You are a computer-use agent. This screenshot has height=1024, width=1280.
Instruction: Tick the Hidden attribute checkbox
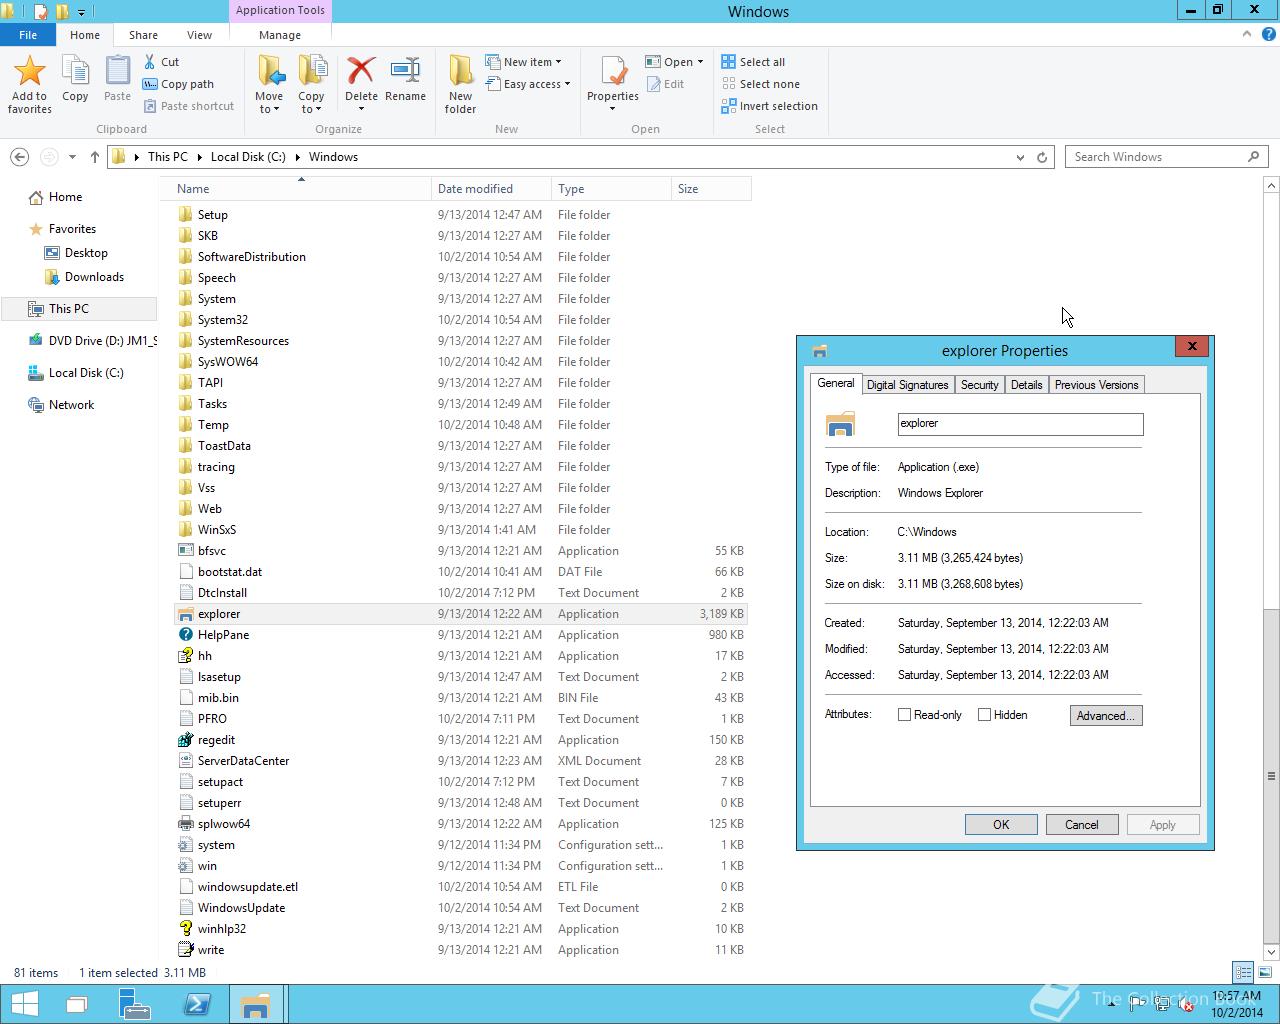[985, 715]
